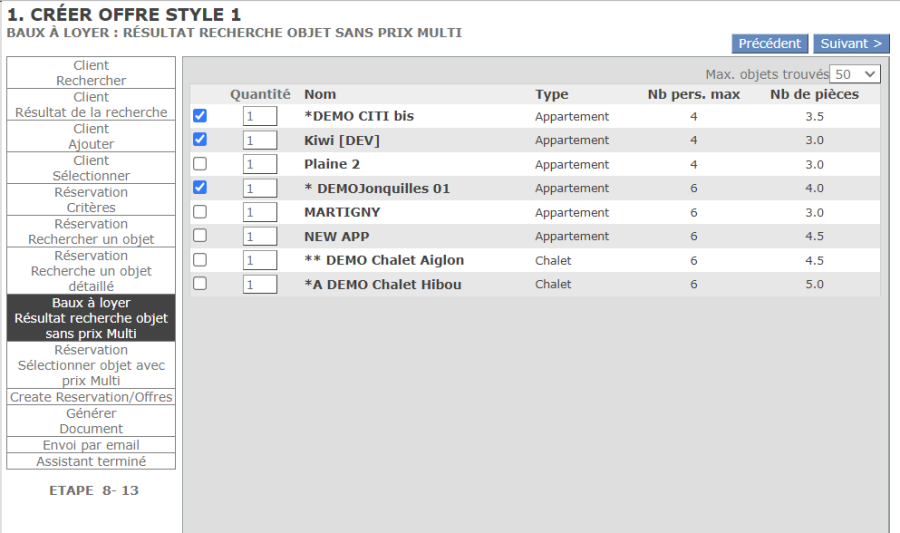Deselect the * DEMOJonquilles 01 checkbox
Screen dimensions: 900x533
coord(200,188)
